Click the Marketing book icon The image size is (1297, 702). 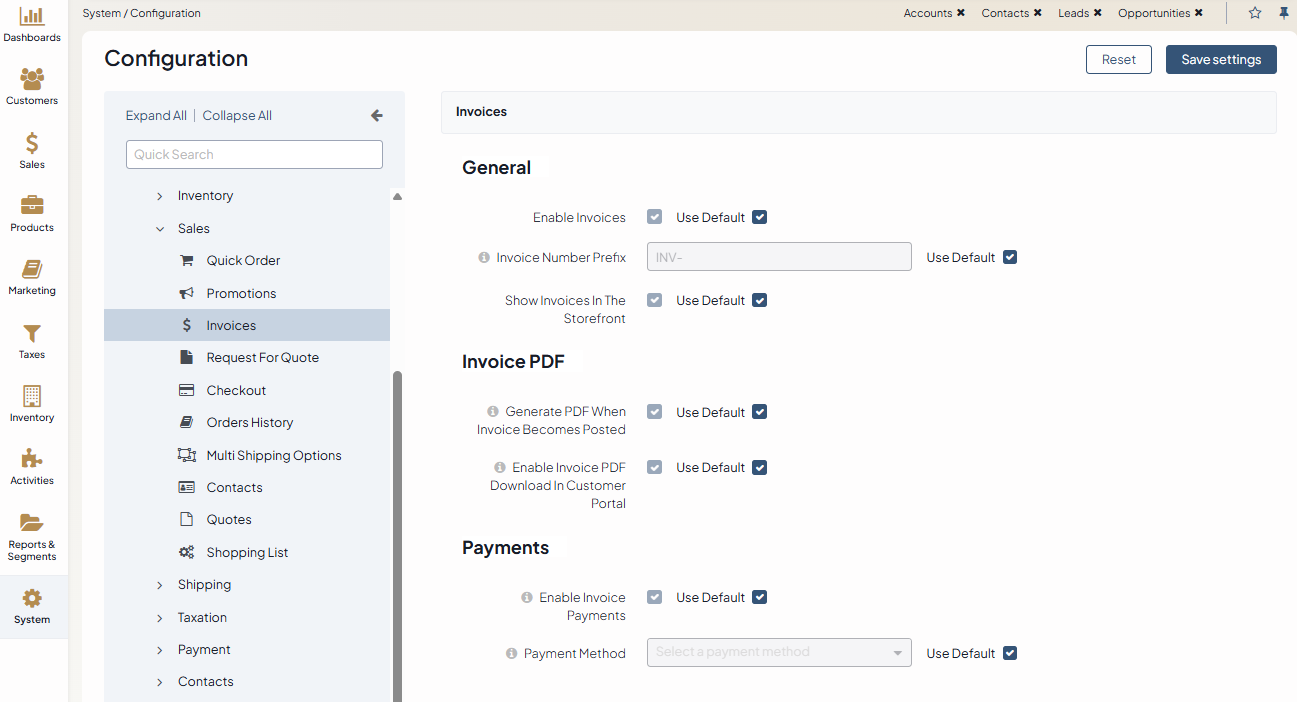pos(32,270)
